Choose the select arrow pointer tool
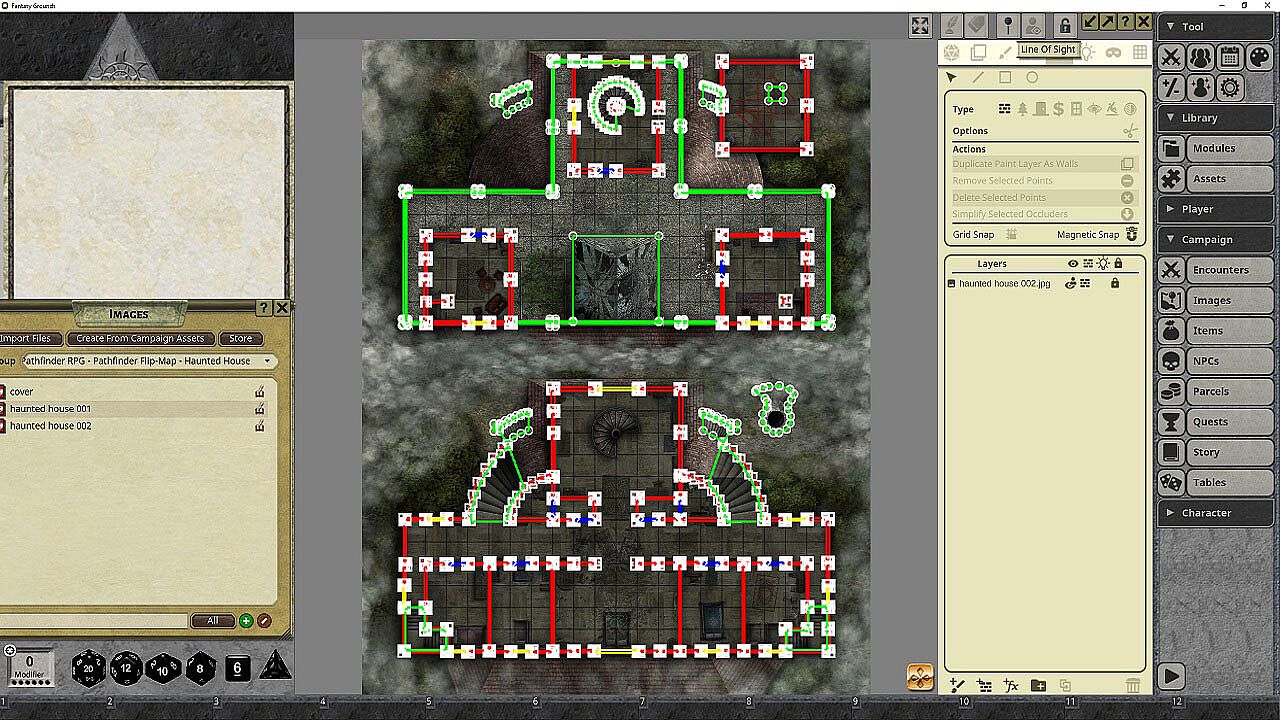 (951, 77)
